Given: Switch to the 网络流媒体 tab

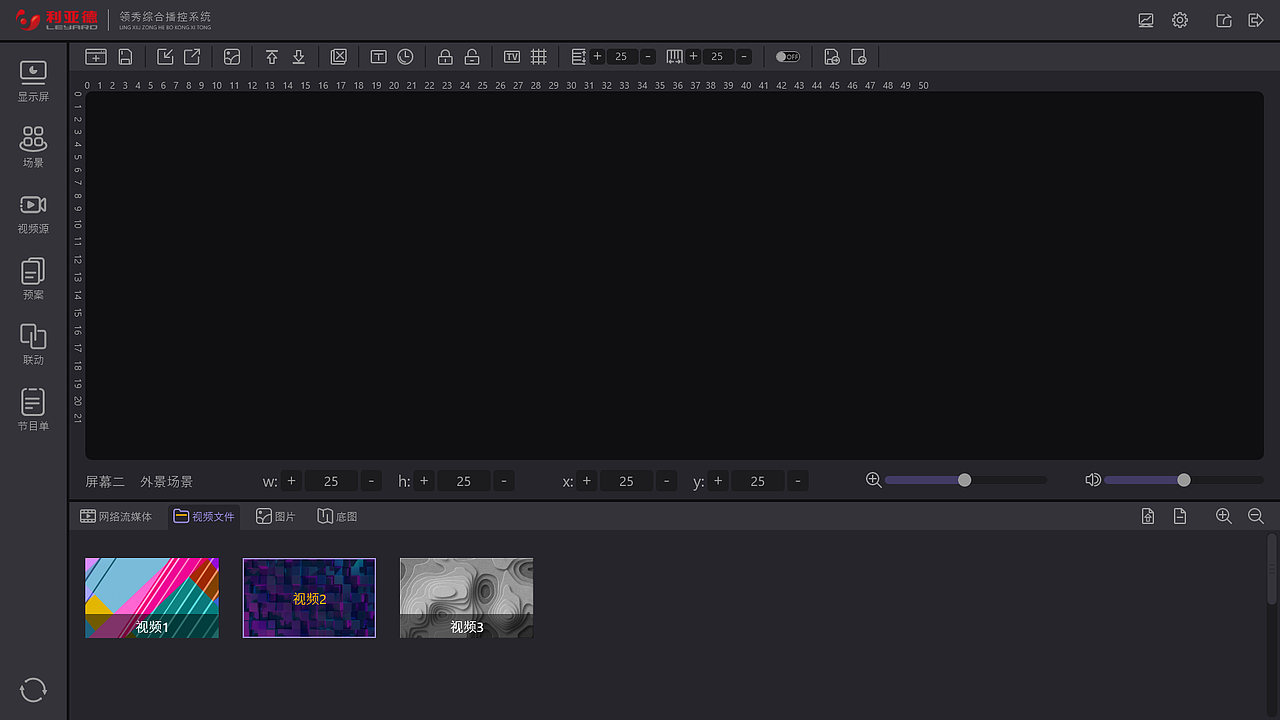Looking at the screenshot, I should tap(116, 517).
